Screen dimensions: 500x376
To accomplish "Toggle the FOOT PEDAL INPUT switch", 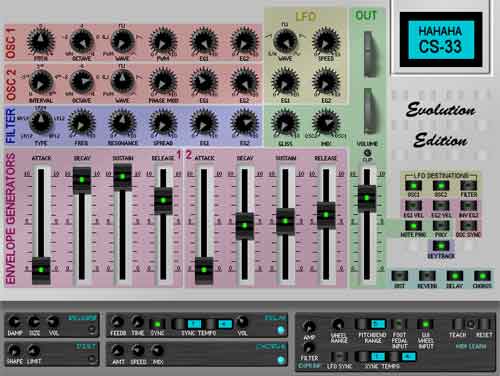I will coord(398,324).
